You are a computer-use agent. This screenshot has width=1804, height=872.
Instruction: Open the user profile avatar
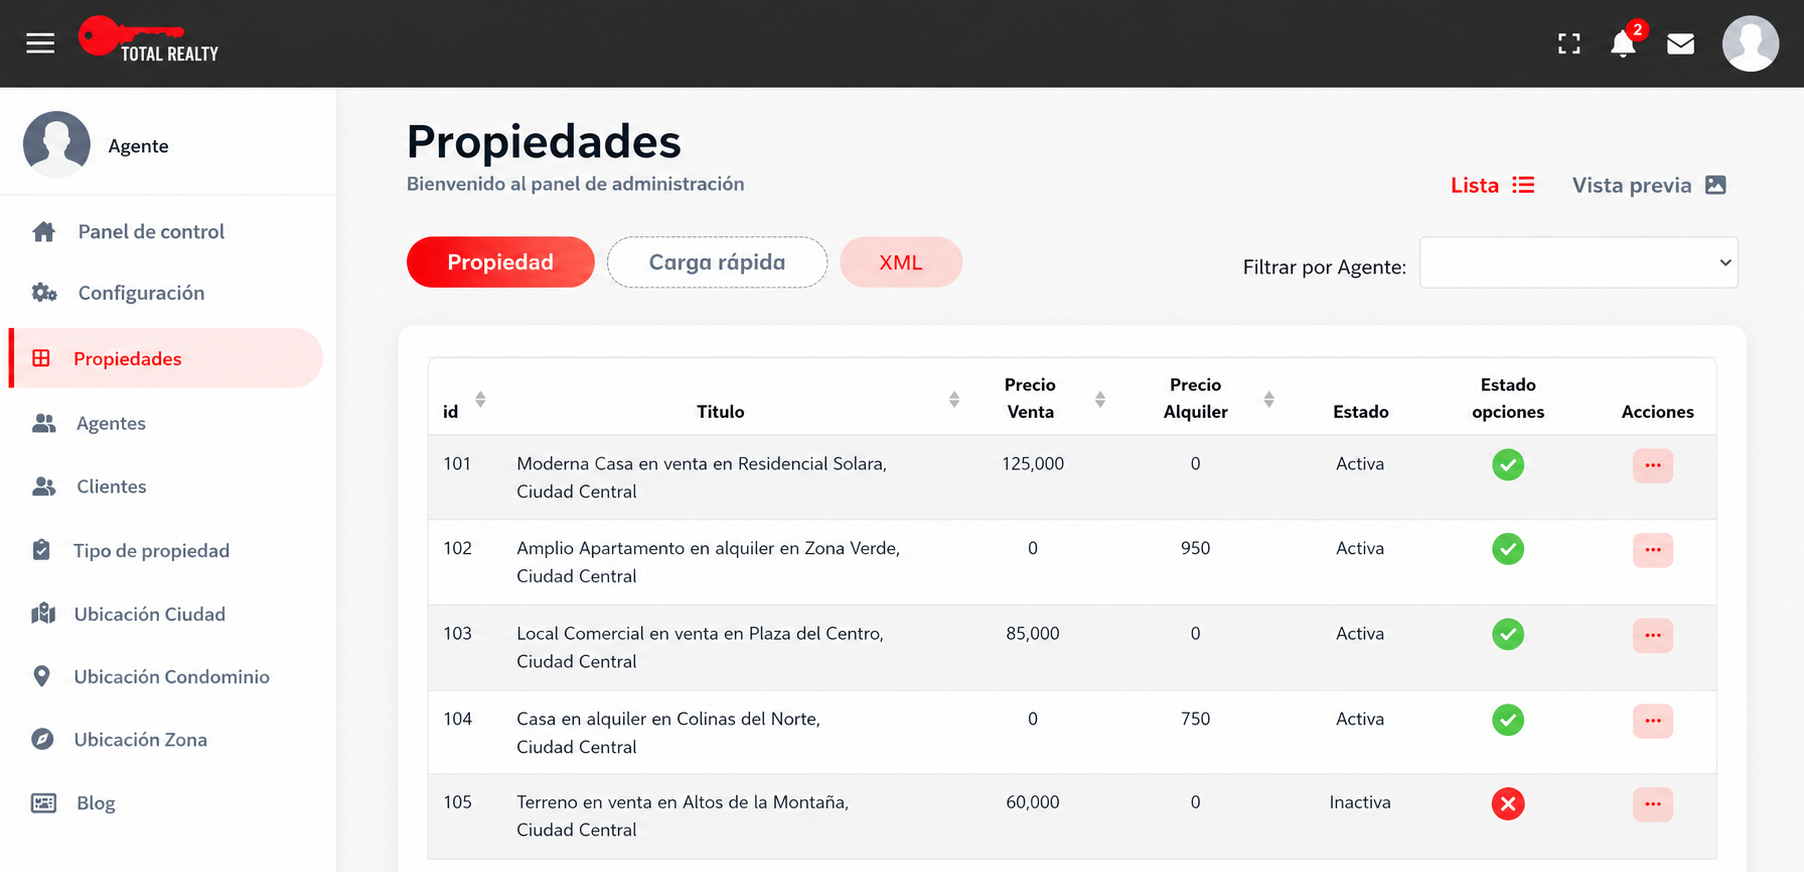[x=1750, y=43]
